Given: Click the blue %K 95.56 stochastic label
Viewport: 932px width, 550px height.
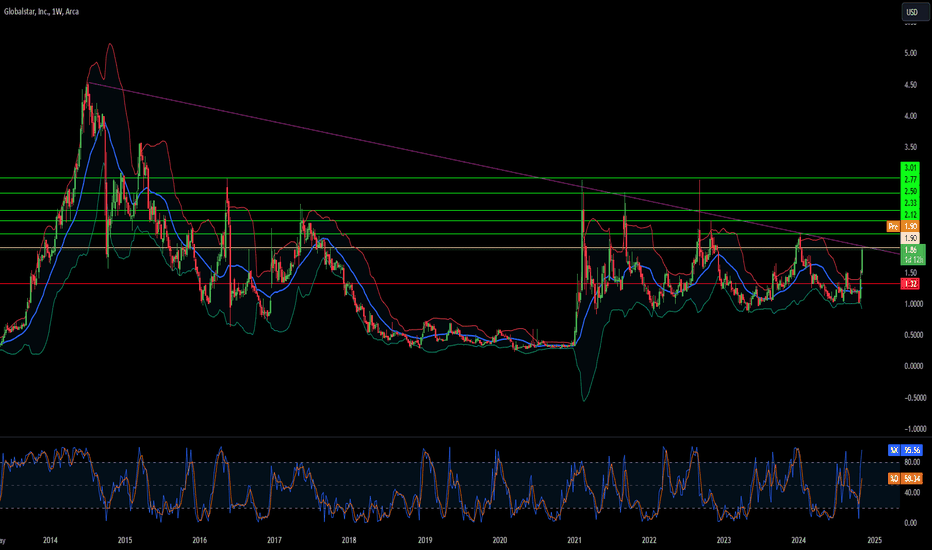Looking at the screenshot, I should (x=905, y=450).
